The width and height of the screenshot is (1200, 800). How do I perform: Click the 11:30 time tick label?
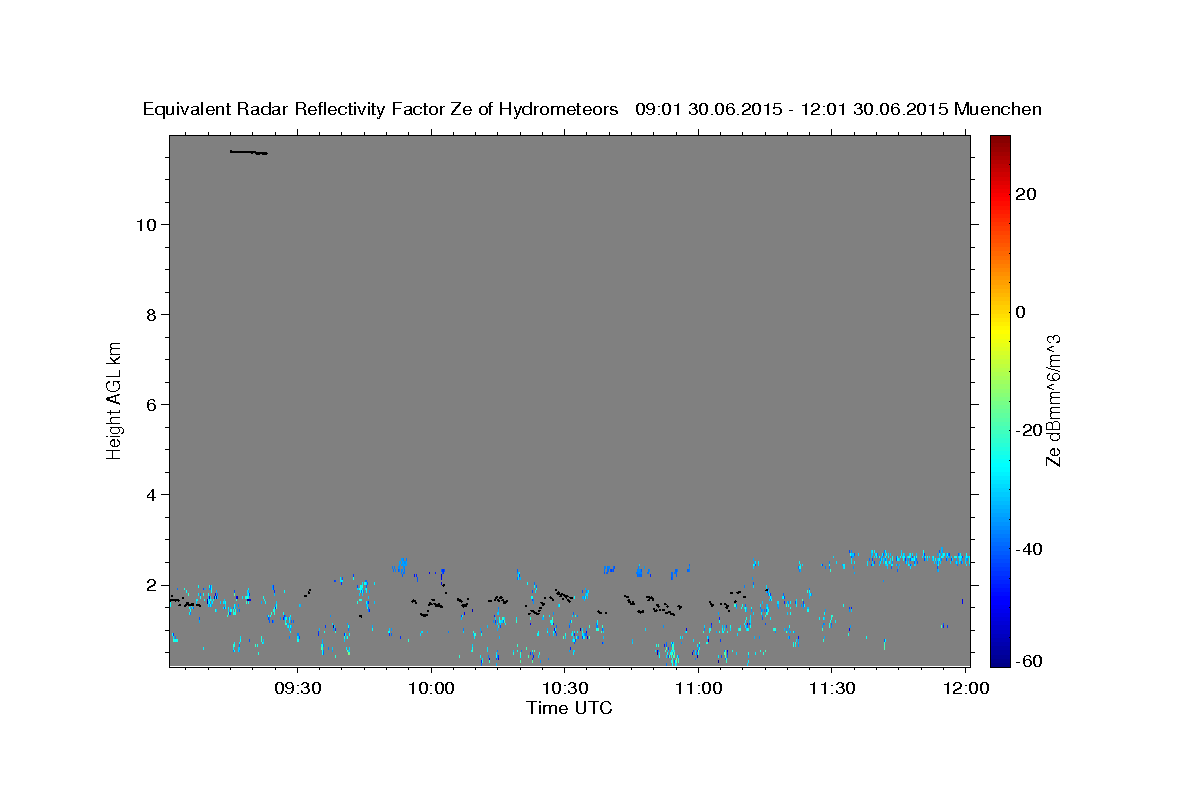(832, 689)
